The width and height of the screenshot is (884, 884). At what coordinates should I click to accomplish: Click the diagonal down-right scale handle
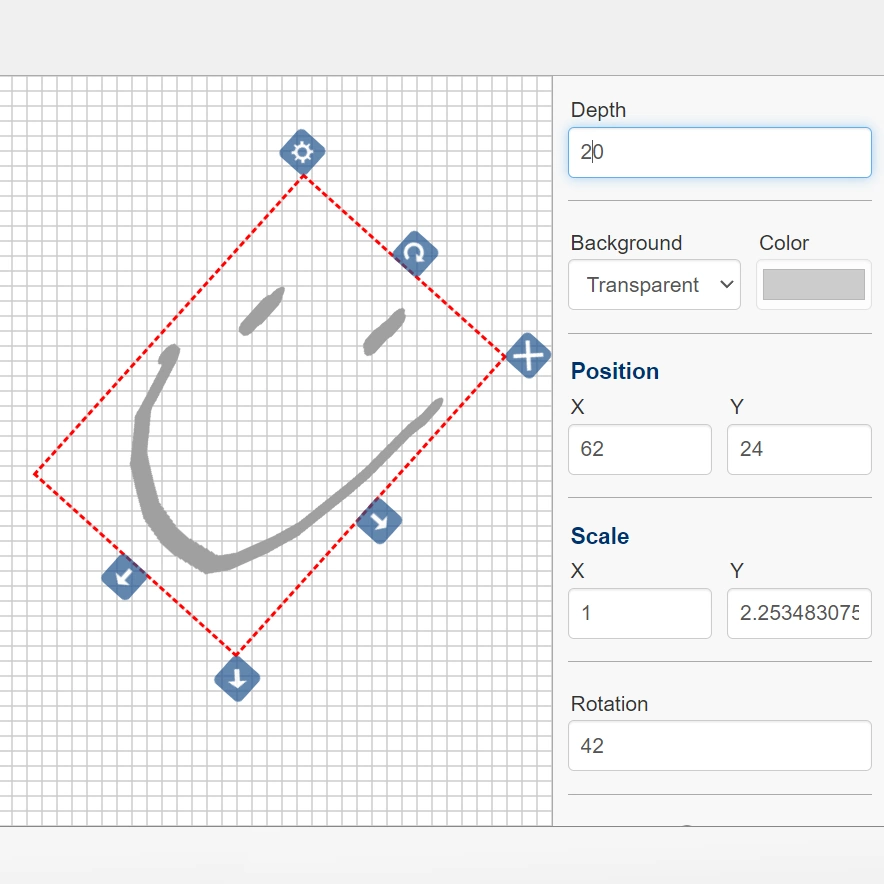pyautogui.click(x=379, y=520)
